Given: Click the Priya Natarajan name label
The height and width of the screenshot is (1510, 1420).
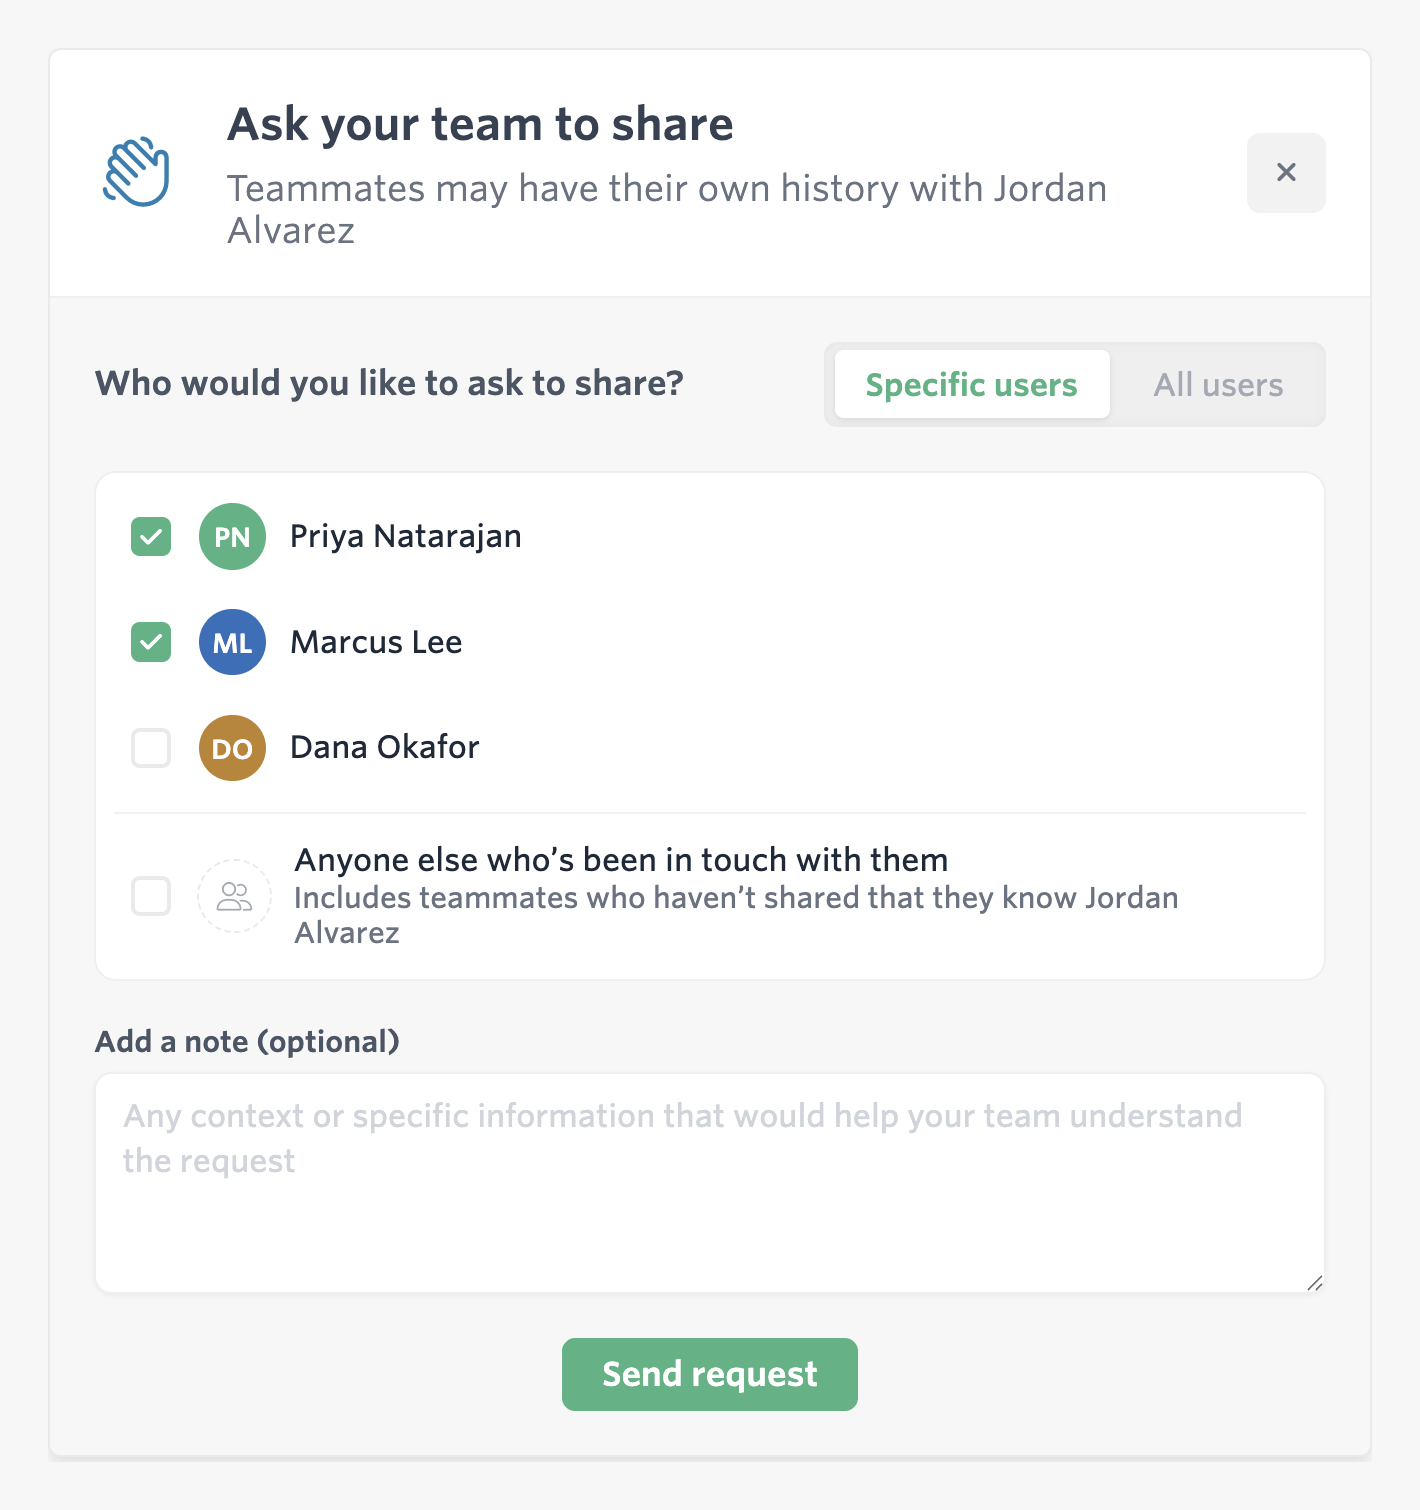Looking at the screenshot, I should (406, 537).
